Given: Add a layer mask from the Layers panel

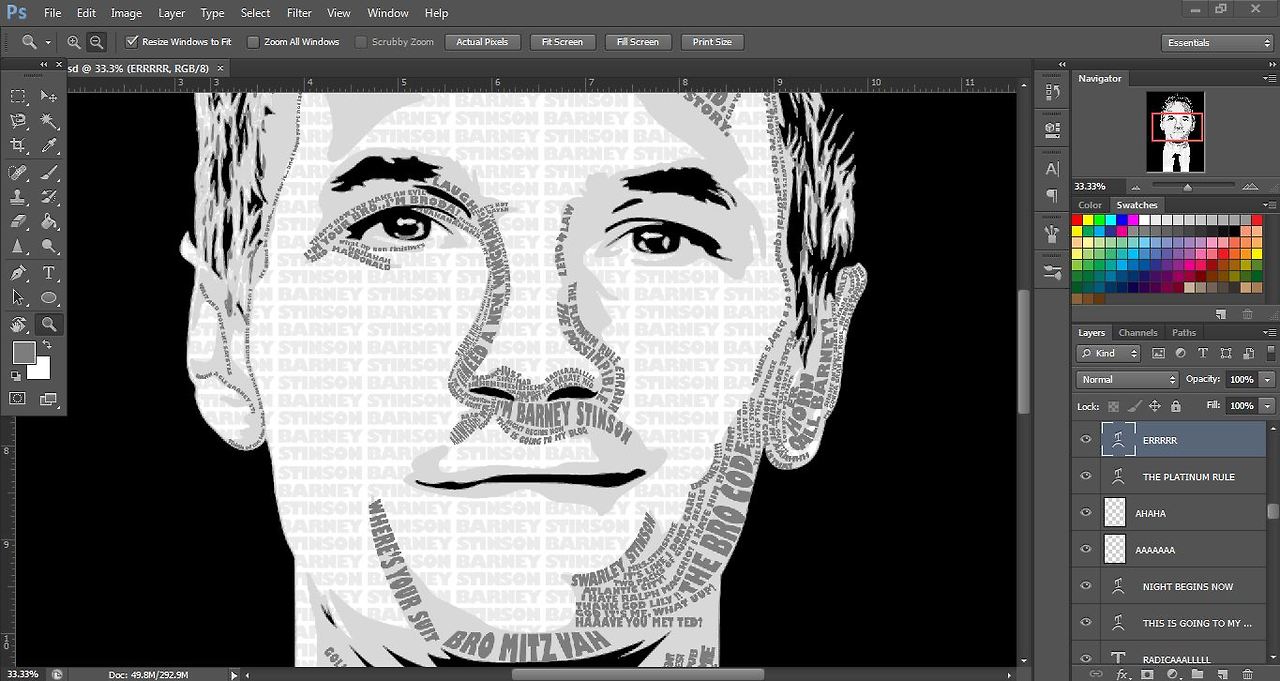Looking at the screenshot, I should pos(1148,675).
